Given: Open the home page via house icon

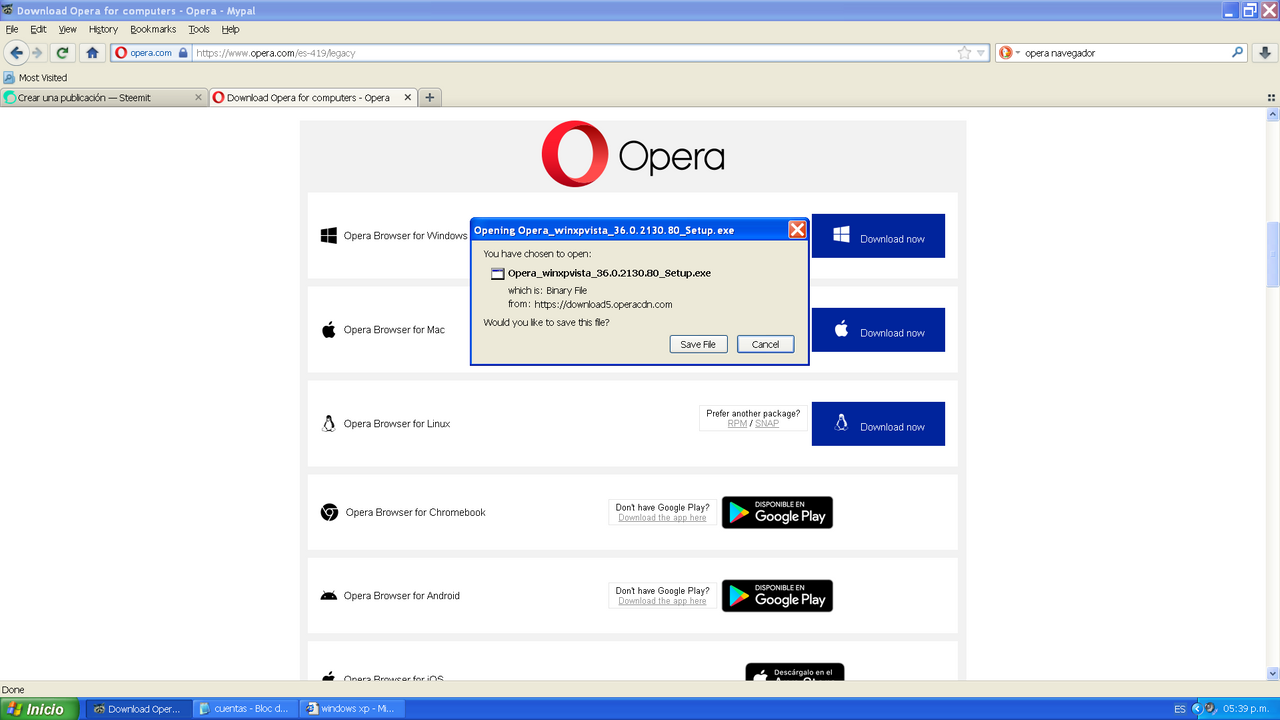Looking at the screenshot, I should pyautogui.click(x=92, y=53).
